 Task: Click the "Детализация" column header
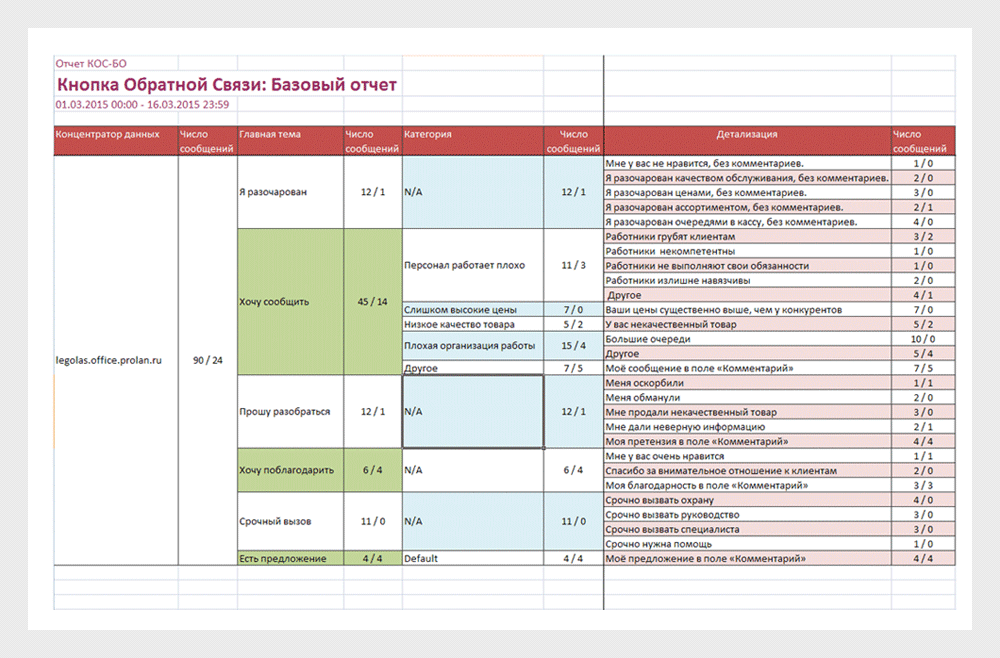(746, 134)
